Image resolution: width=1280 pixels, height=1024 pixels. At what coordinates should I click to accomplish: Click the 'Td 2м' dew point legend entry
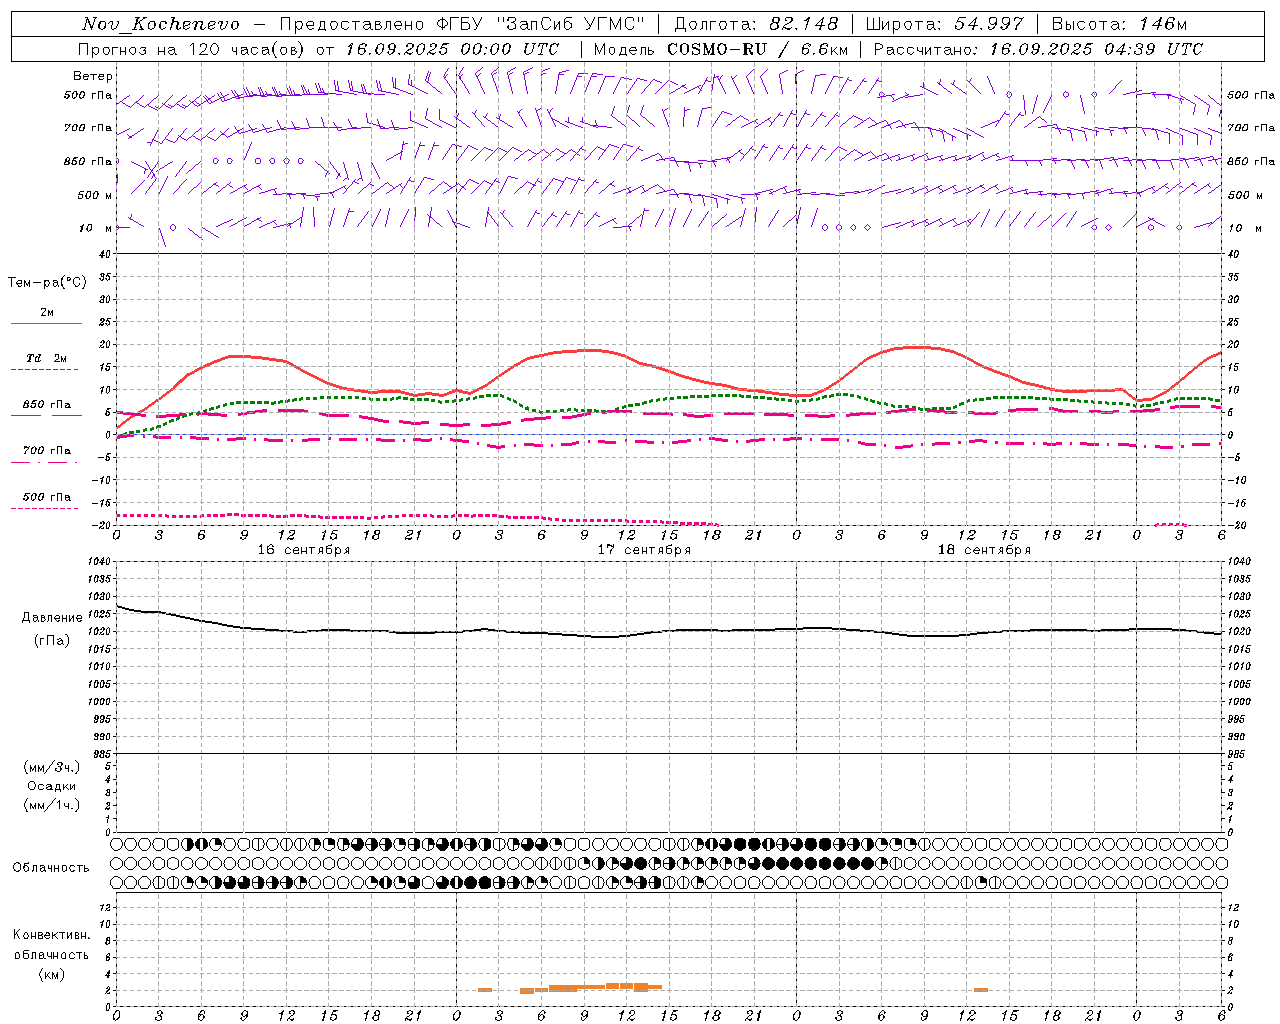click(x=47, y=358)
